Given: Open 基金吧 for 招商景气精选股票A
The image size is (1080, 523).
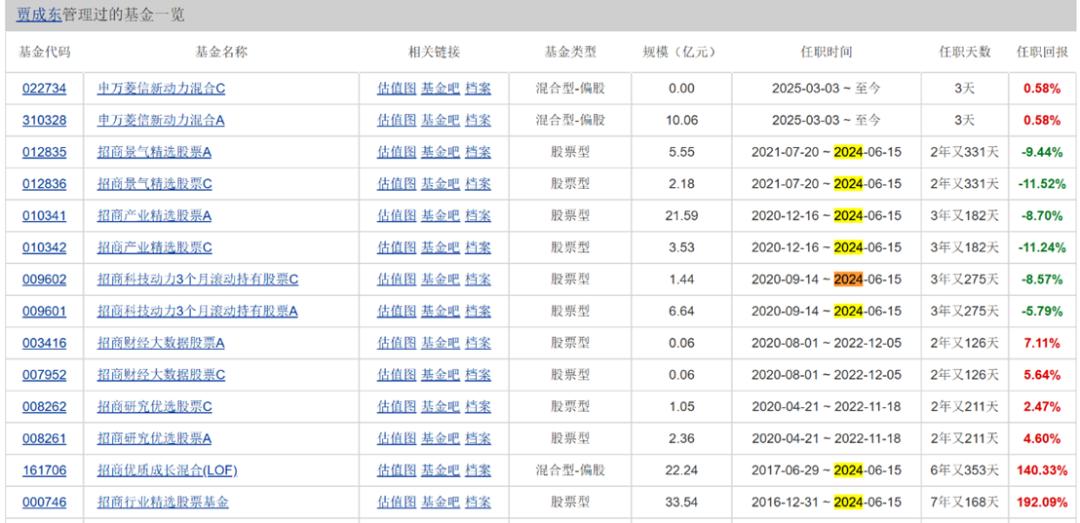Looking at the screenshot, I should click(440, 152).
